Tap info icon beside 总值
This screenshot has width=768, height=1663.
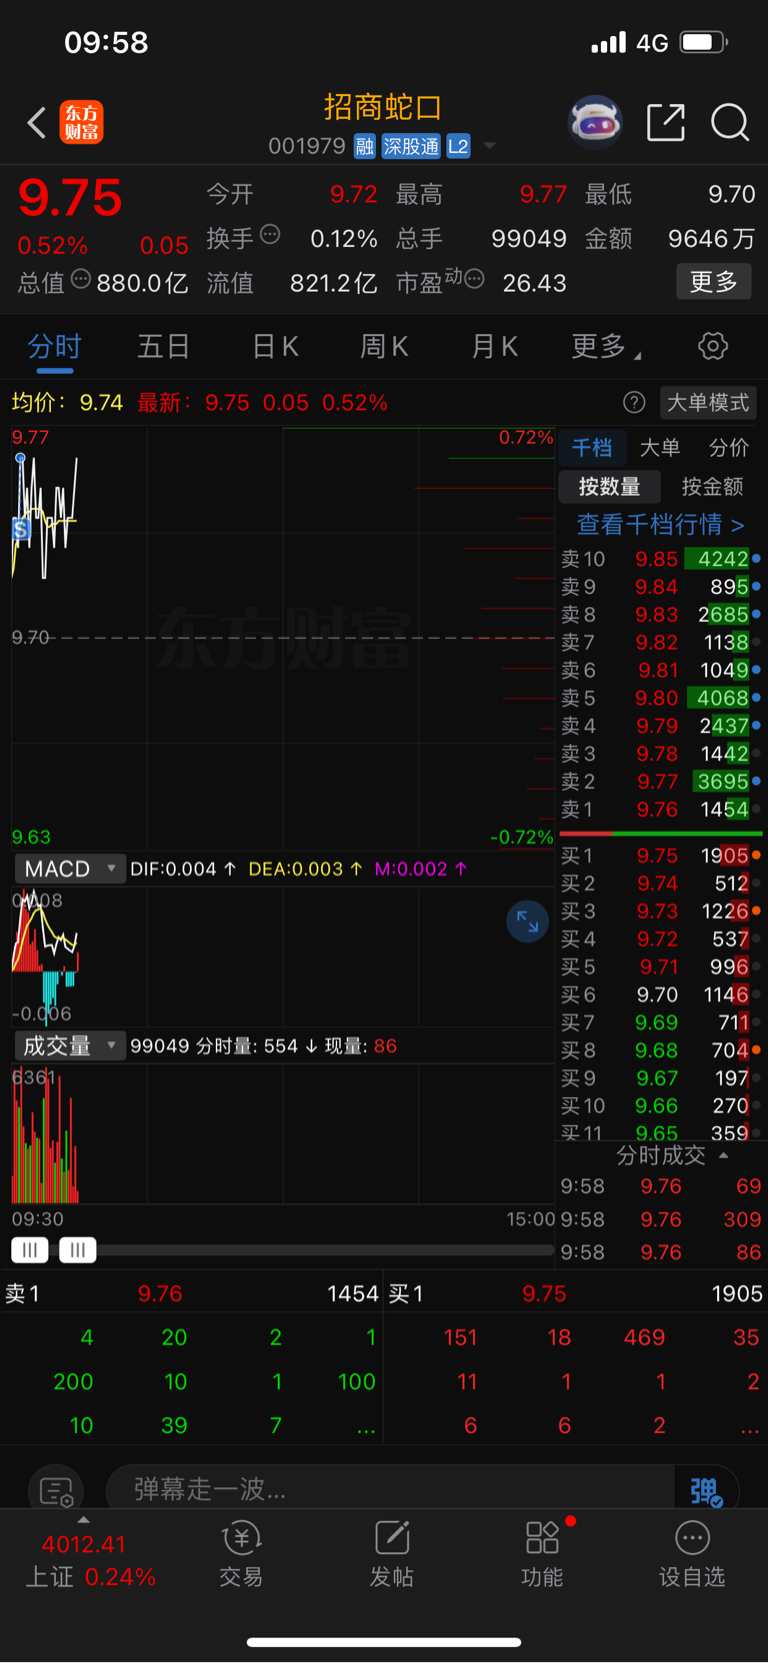[x=81, y=279]
